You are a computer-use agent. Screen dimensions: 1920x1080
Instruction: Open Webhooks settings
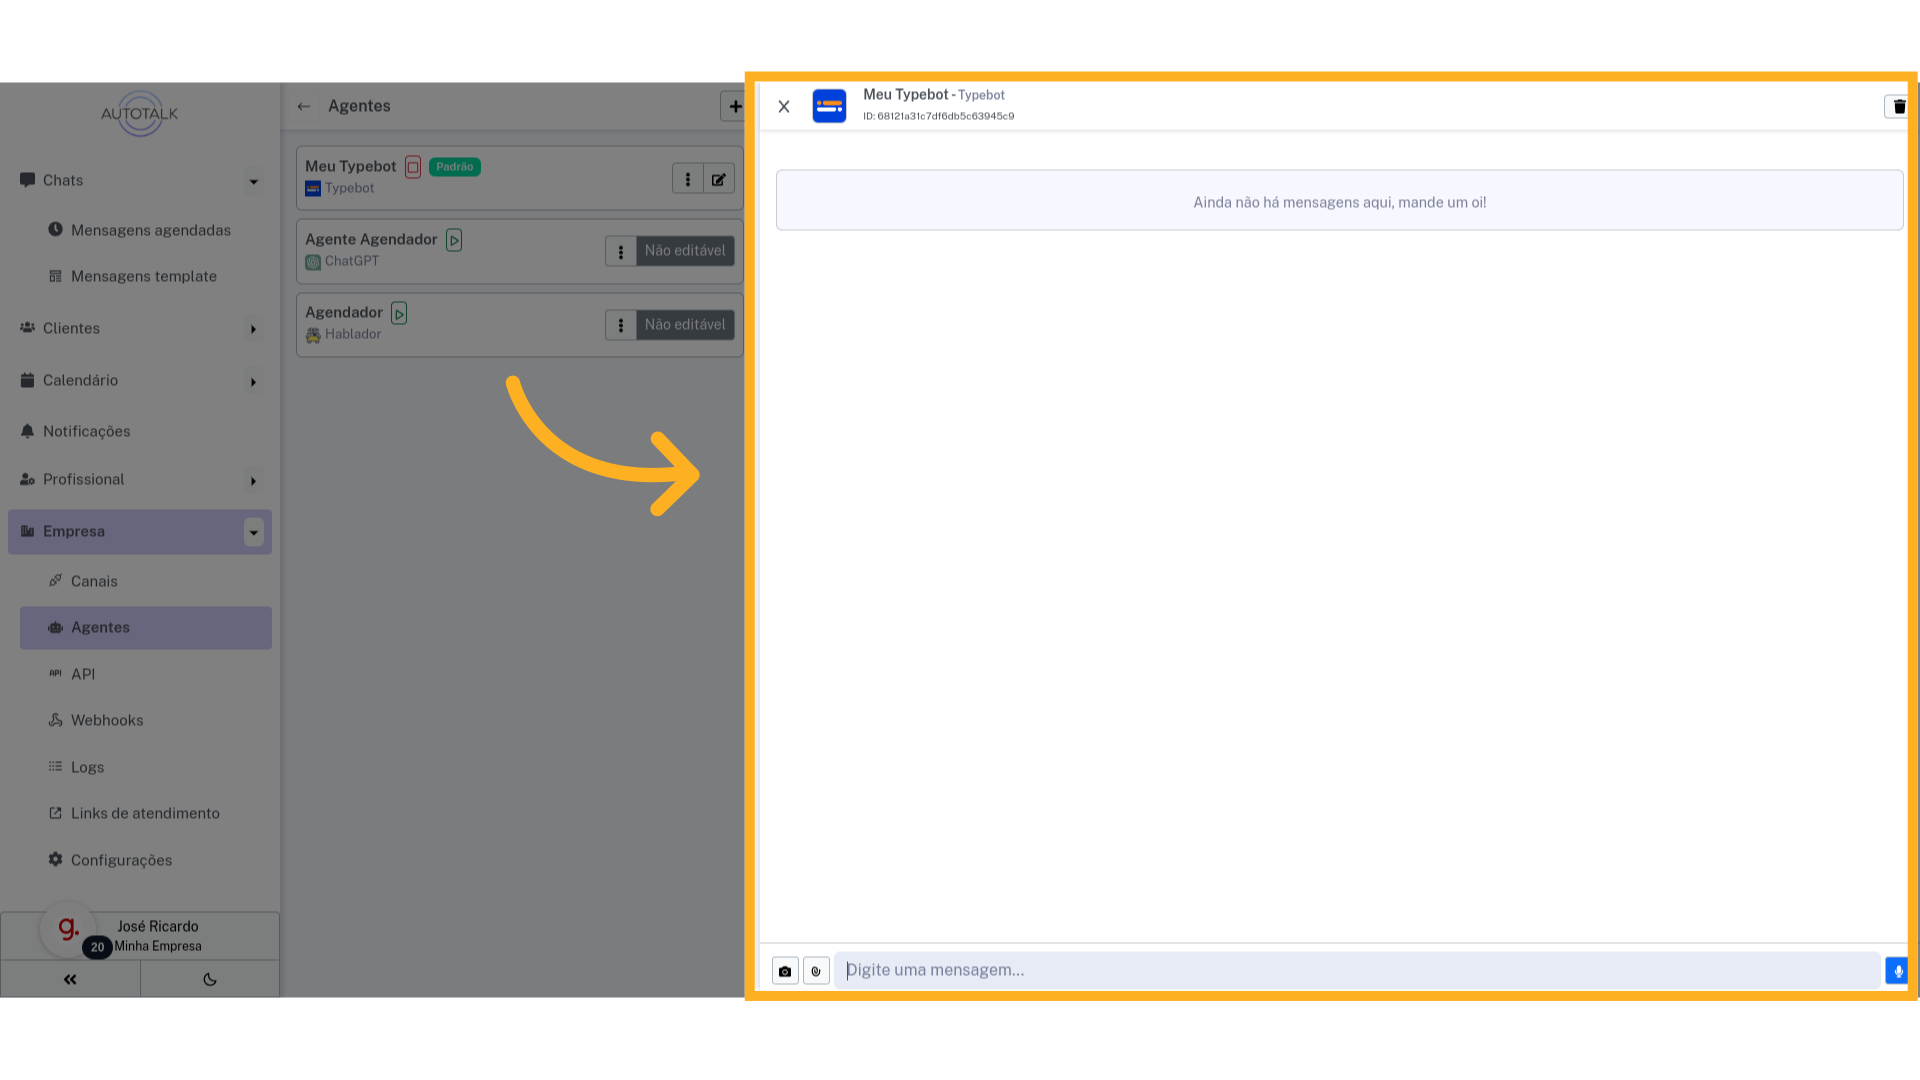pyautogui.click(x=107, y=720)
